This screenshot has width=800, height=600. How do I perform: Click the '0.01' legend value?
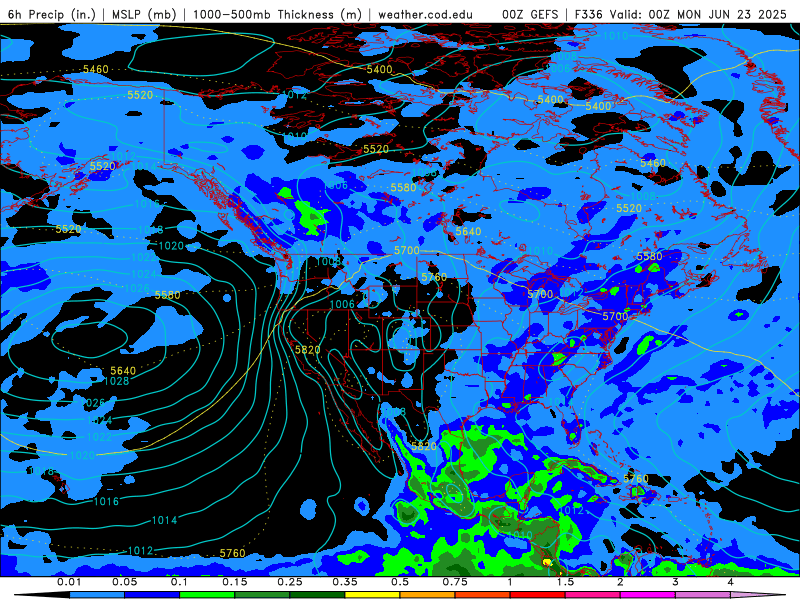pyautogui.click(x=69, y=582)
